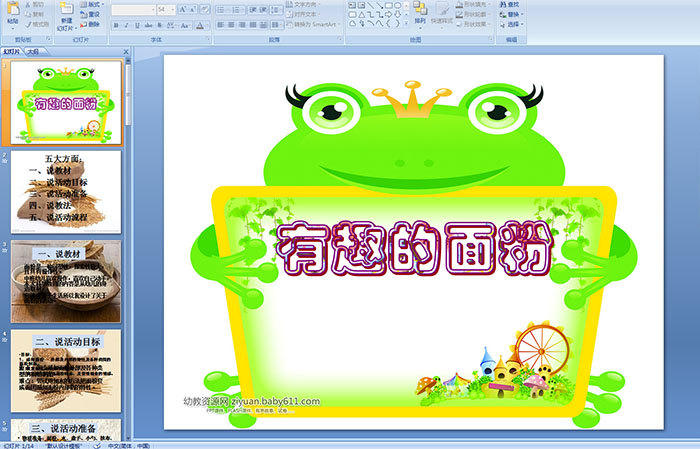Select the Oval shape in gallery

coord(397,5)
